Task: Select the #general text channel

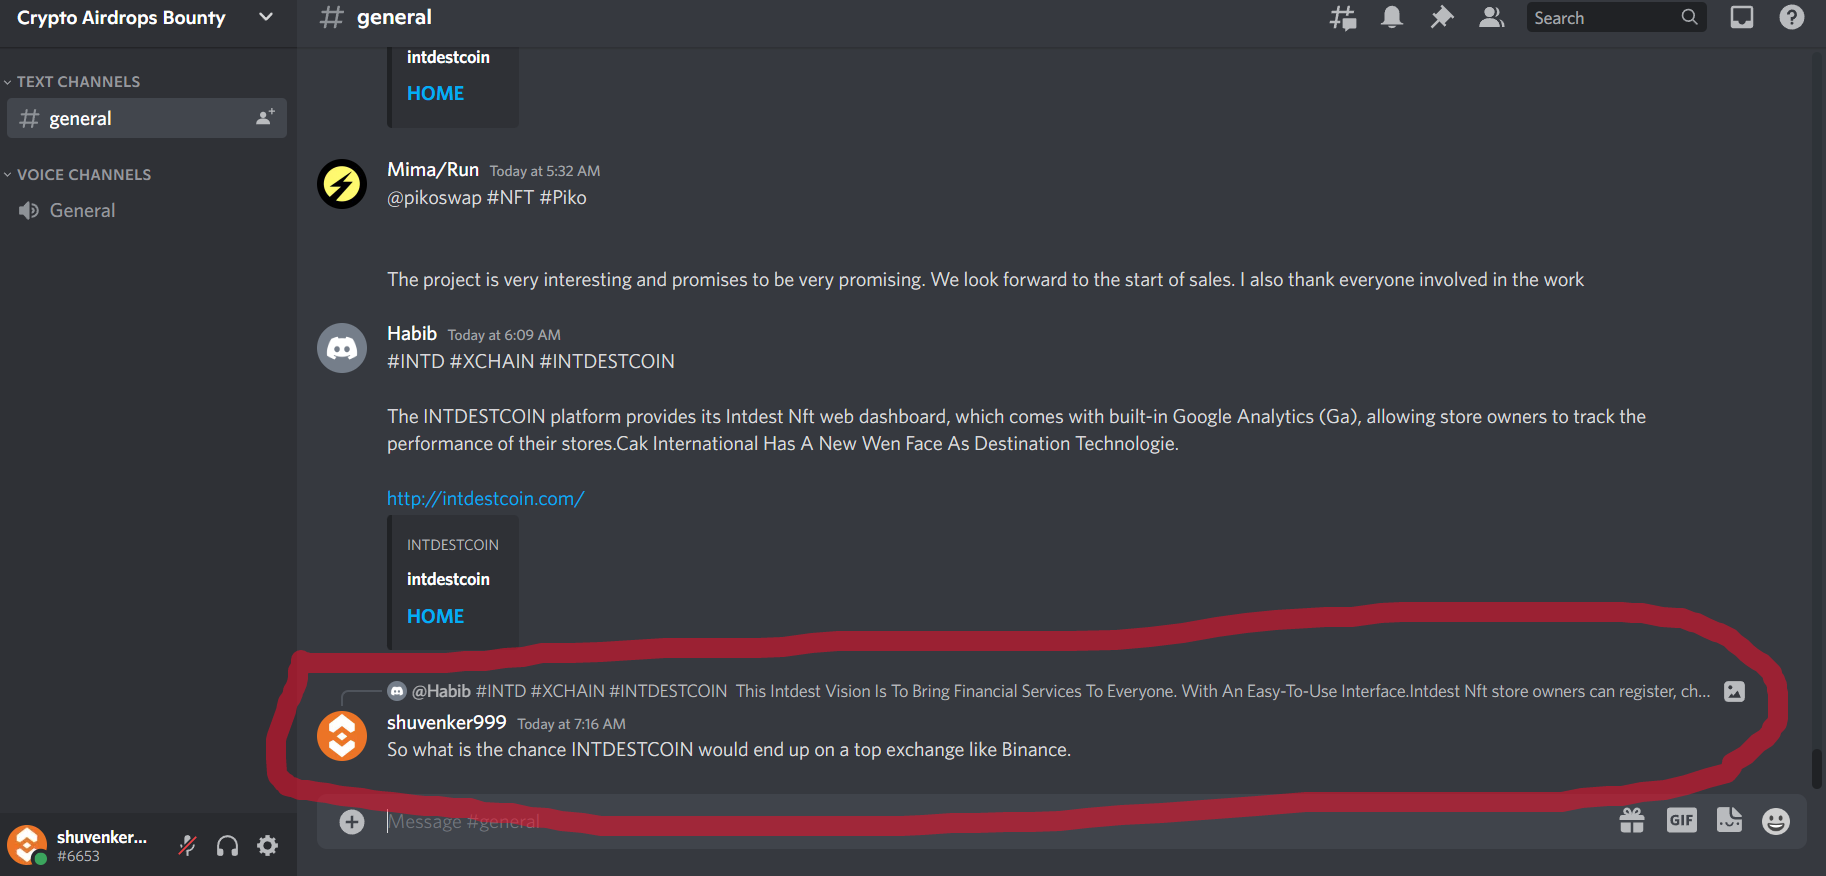Action: point(146,118)
